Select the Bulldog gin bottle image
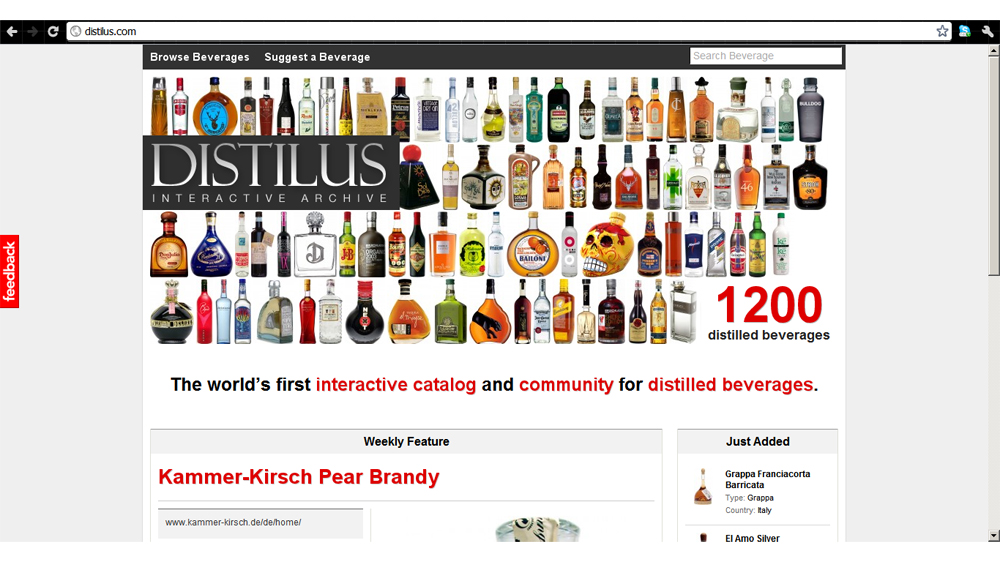The width and height of the screenshot is (1000, 562). [809, 107]
